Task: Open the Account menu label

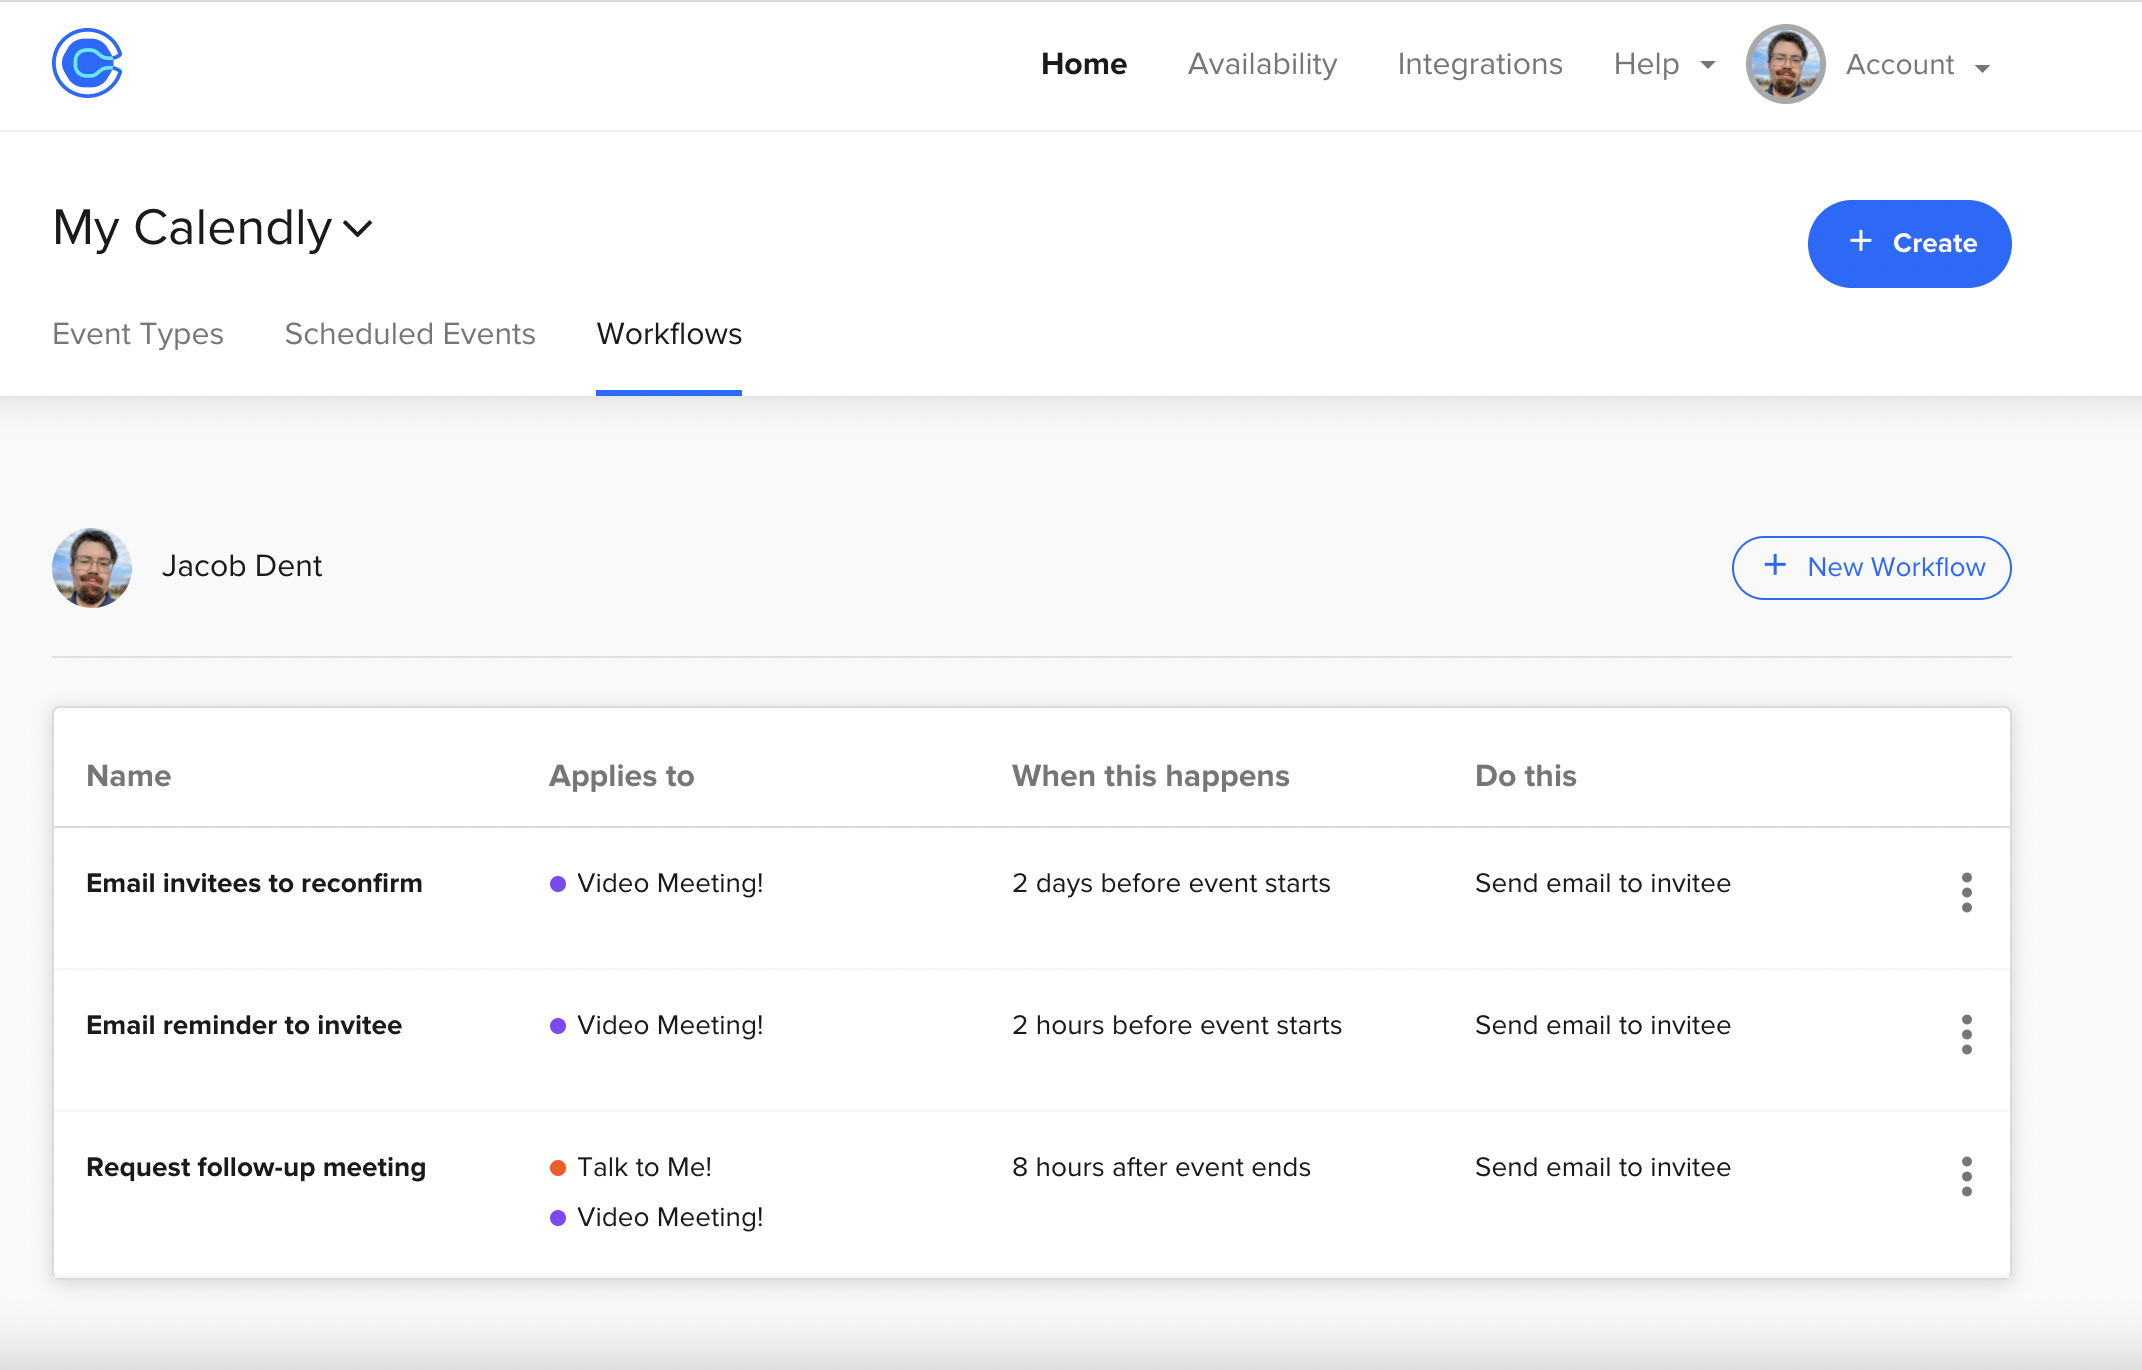Action: click(1899, 64)
